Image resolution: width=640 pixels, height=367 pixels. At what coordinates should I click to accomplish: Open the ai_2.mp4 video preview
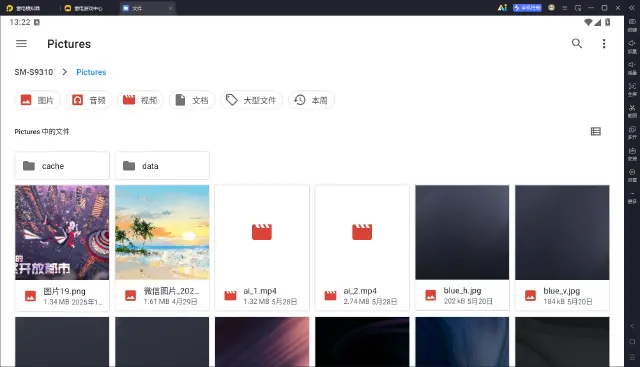coord(362,232)
